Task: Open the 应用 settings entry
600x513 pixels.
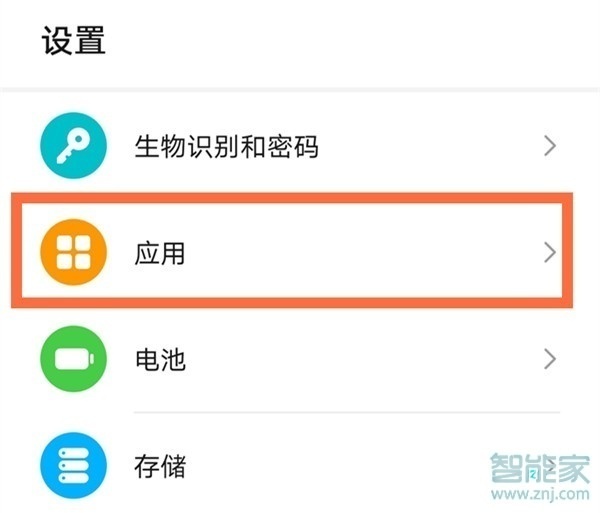Action: coord(160,253)
